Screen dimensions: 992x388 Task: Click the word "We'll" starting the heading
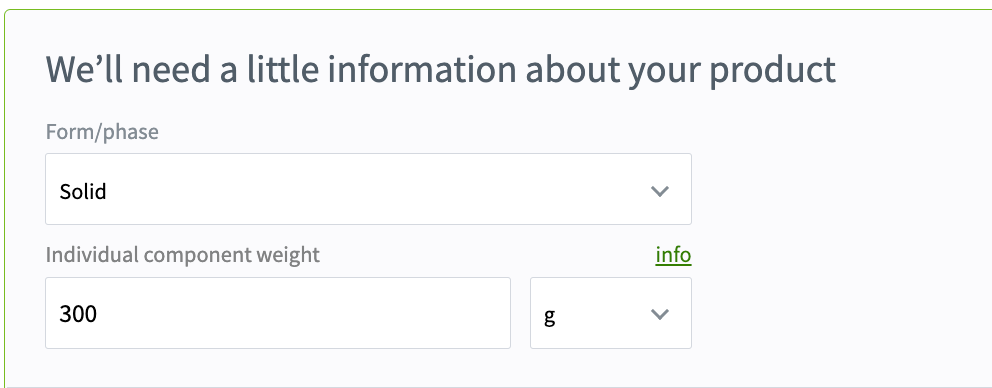[x=85, y=68]
